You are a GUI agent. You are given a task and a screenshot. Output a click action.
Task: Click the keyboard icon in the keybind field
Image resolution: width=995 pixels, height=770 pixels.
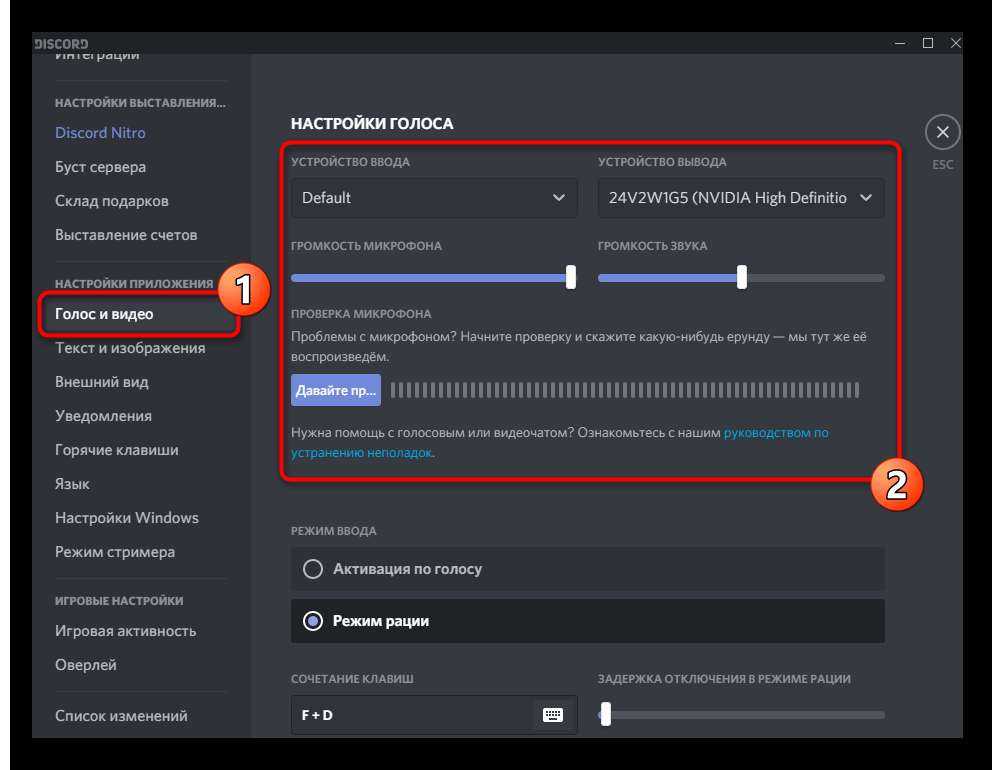(553, 715)
